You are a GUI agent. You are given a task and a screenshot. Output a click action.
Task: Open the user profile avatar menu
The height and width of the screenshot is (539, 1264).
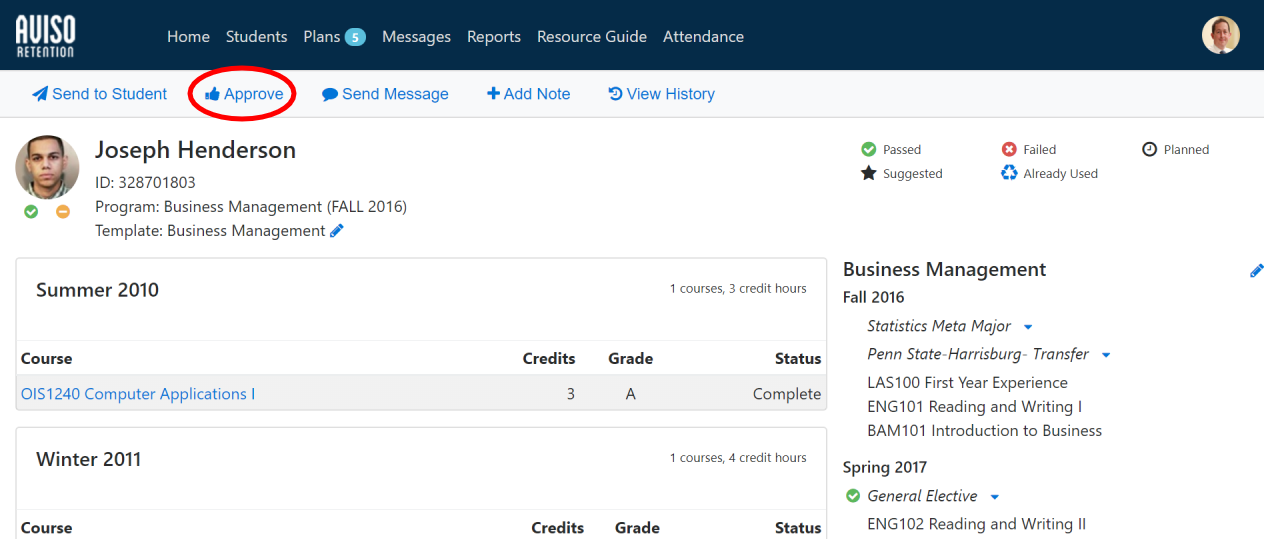click(1220, 36)
